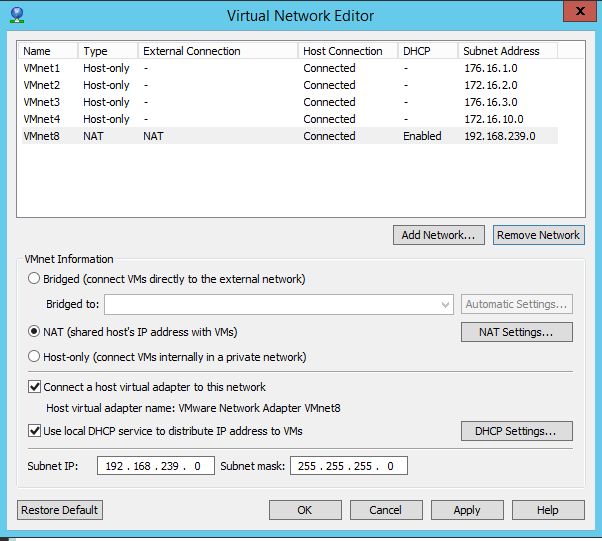Confirm with the OK button
The height and width of the screenshot is (541, 602).
(x=305, y=510)
